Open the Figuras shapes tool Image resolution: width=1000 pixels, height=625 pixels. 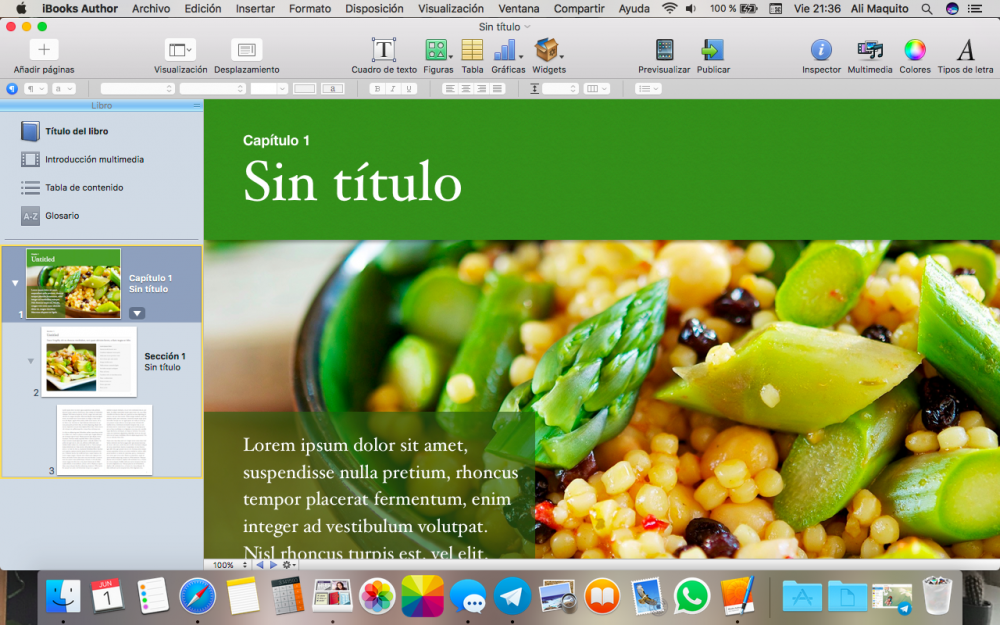click(x=437, y=50)
